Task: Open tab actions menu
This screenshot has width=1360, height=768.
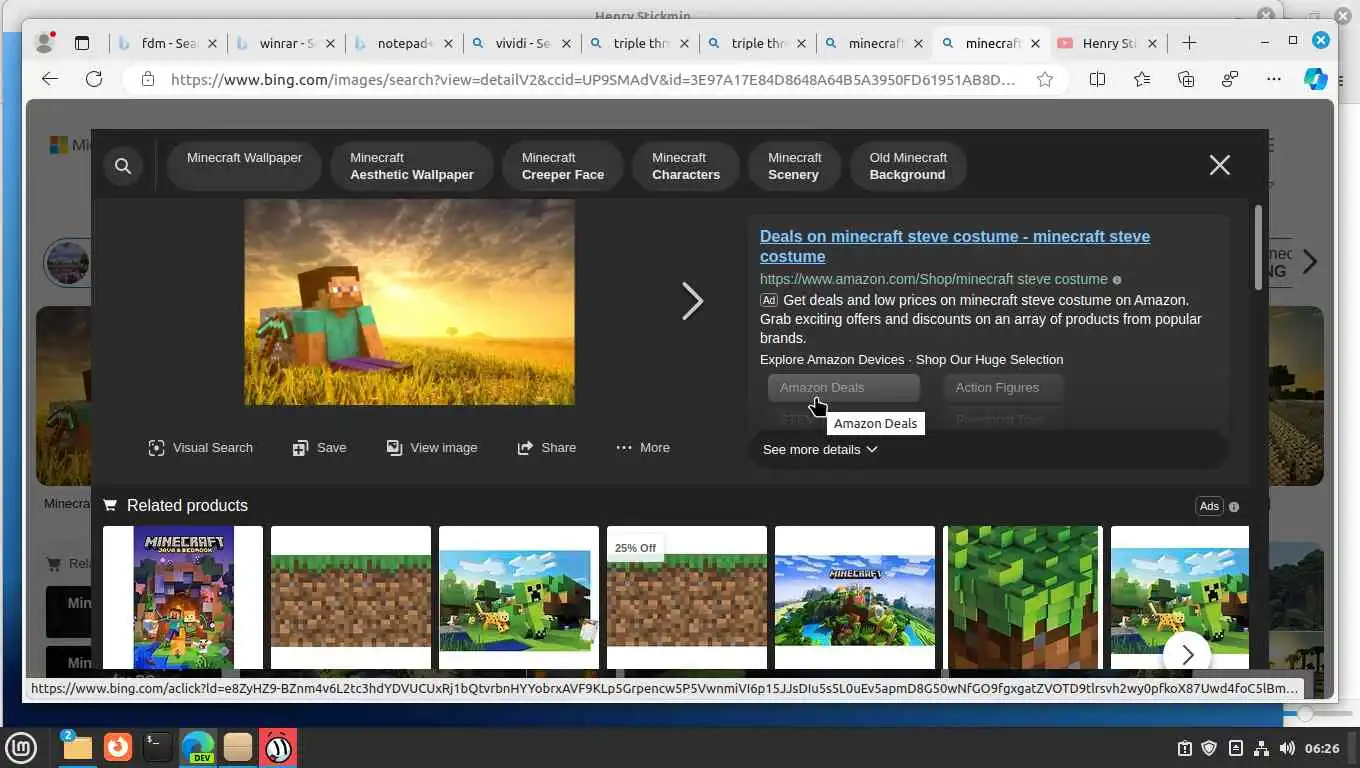Action: (82, 43)
